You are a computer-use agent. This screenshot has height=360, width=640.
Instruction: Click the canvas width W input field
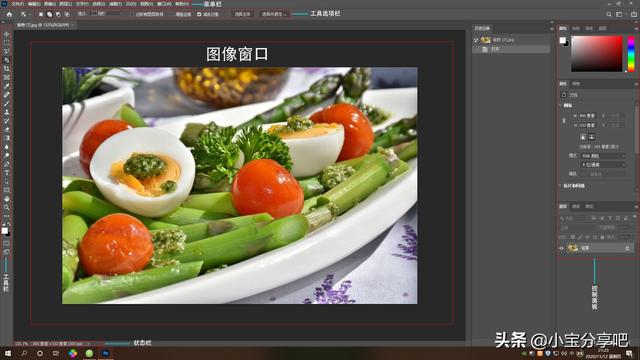(x=588, y=116)
